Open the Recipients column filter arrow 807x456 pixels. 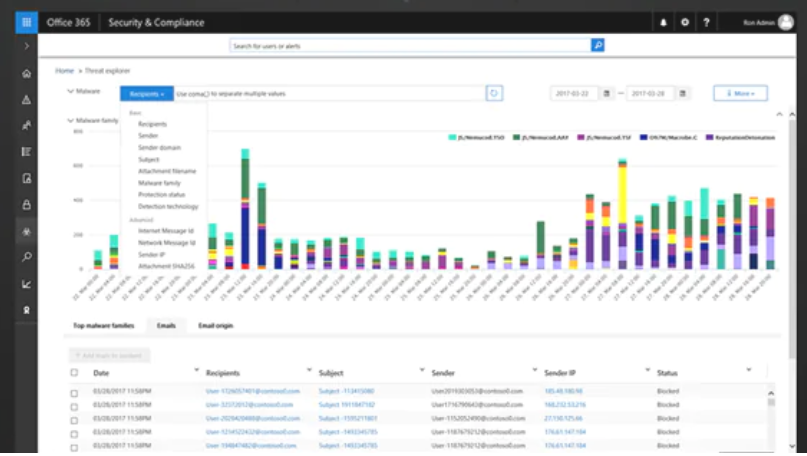point(309,370)
